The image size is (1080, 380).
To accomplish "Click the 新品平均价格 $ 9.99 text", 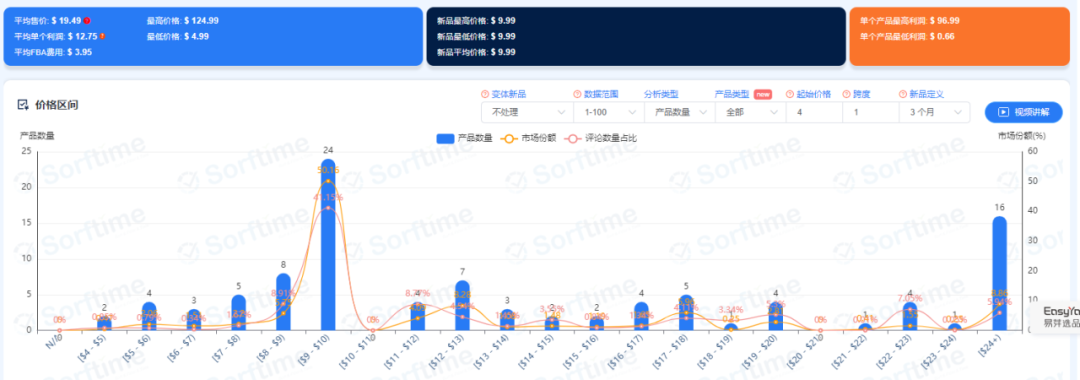I will (476, 52).
